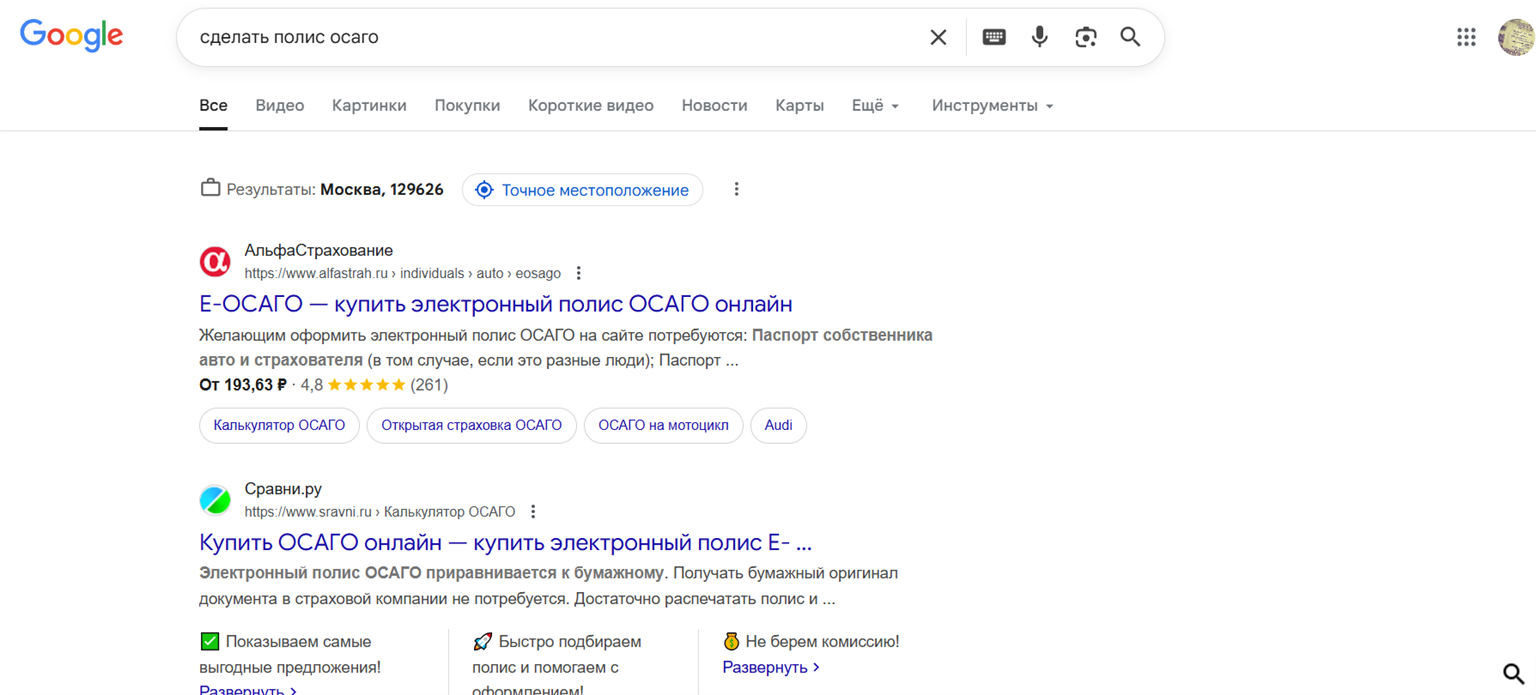1536x695 pixels.
Task: Open more options next to location results
Action: [736, 190]
